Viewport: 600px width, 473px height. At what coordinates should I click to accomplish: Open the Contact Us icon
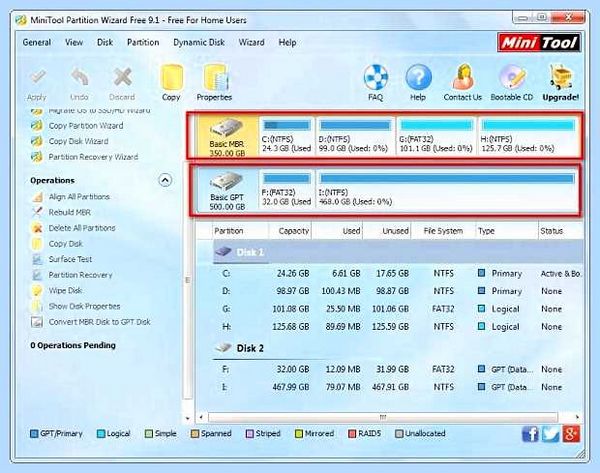463,78
